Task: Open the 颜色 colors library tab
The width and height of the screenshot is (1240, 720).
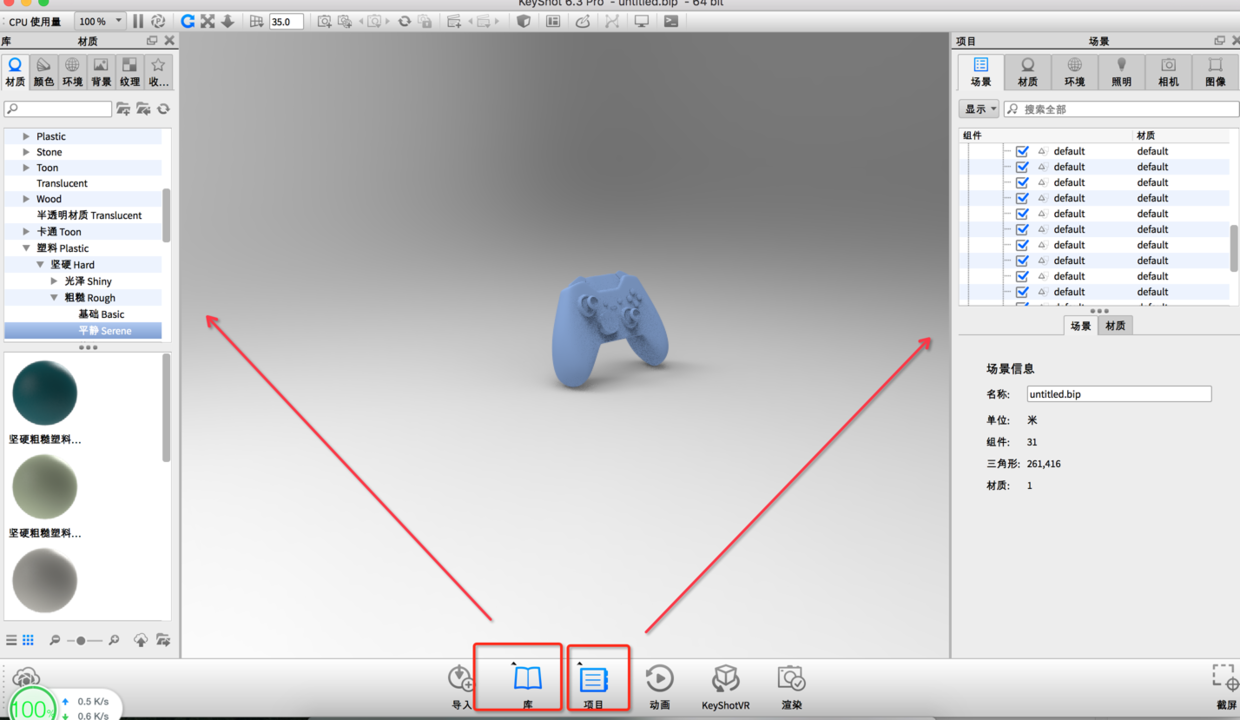Action: click(44, 72)
